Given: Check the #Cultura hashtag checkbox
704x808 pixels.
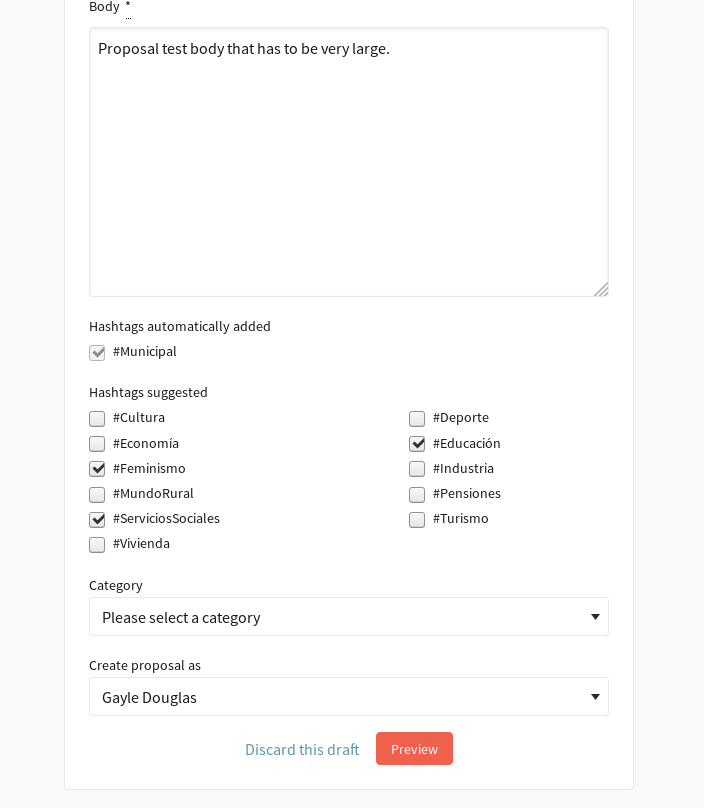Looking at the screenshot, I should coord(97,418).
